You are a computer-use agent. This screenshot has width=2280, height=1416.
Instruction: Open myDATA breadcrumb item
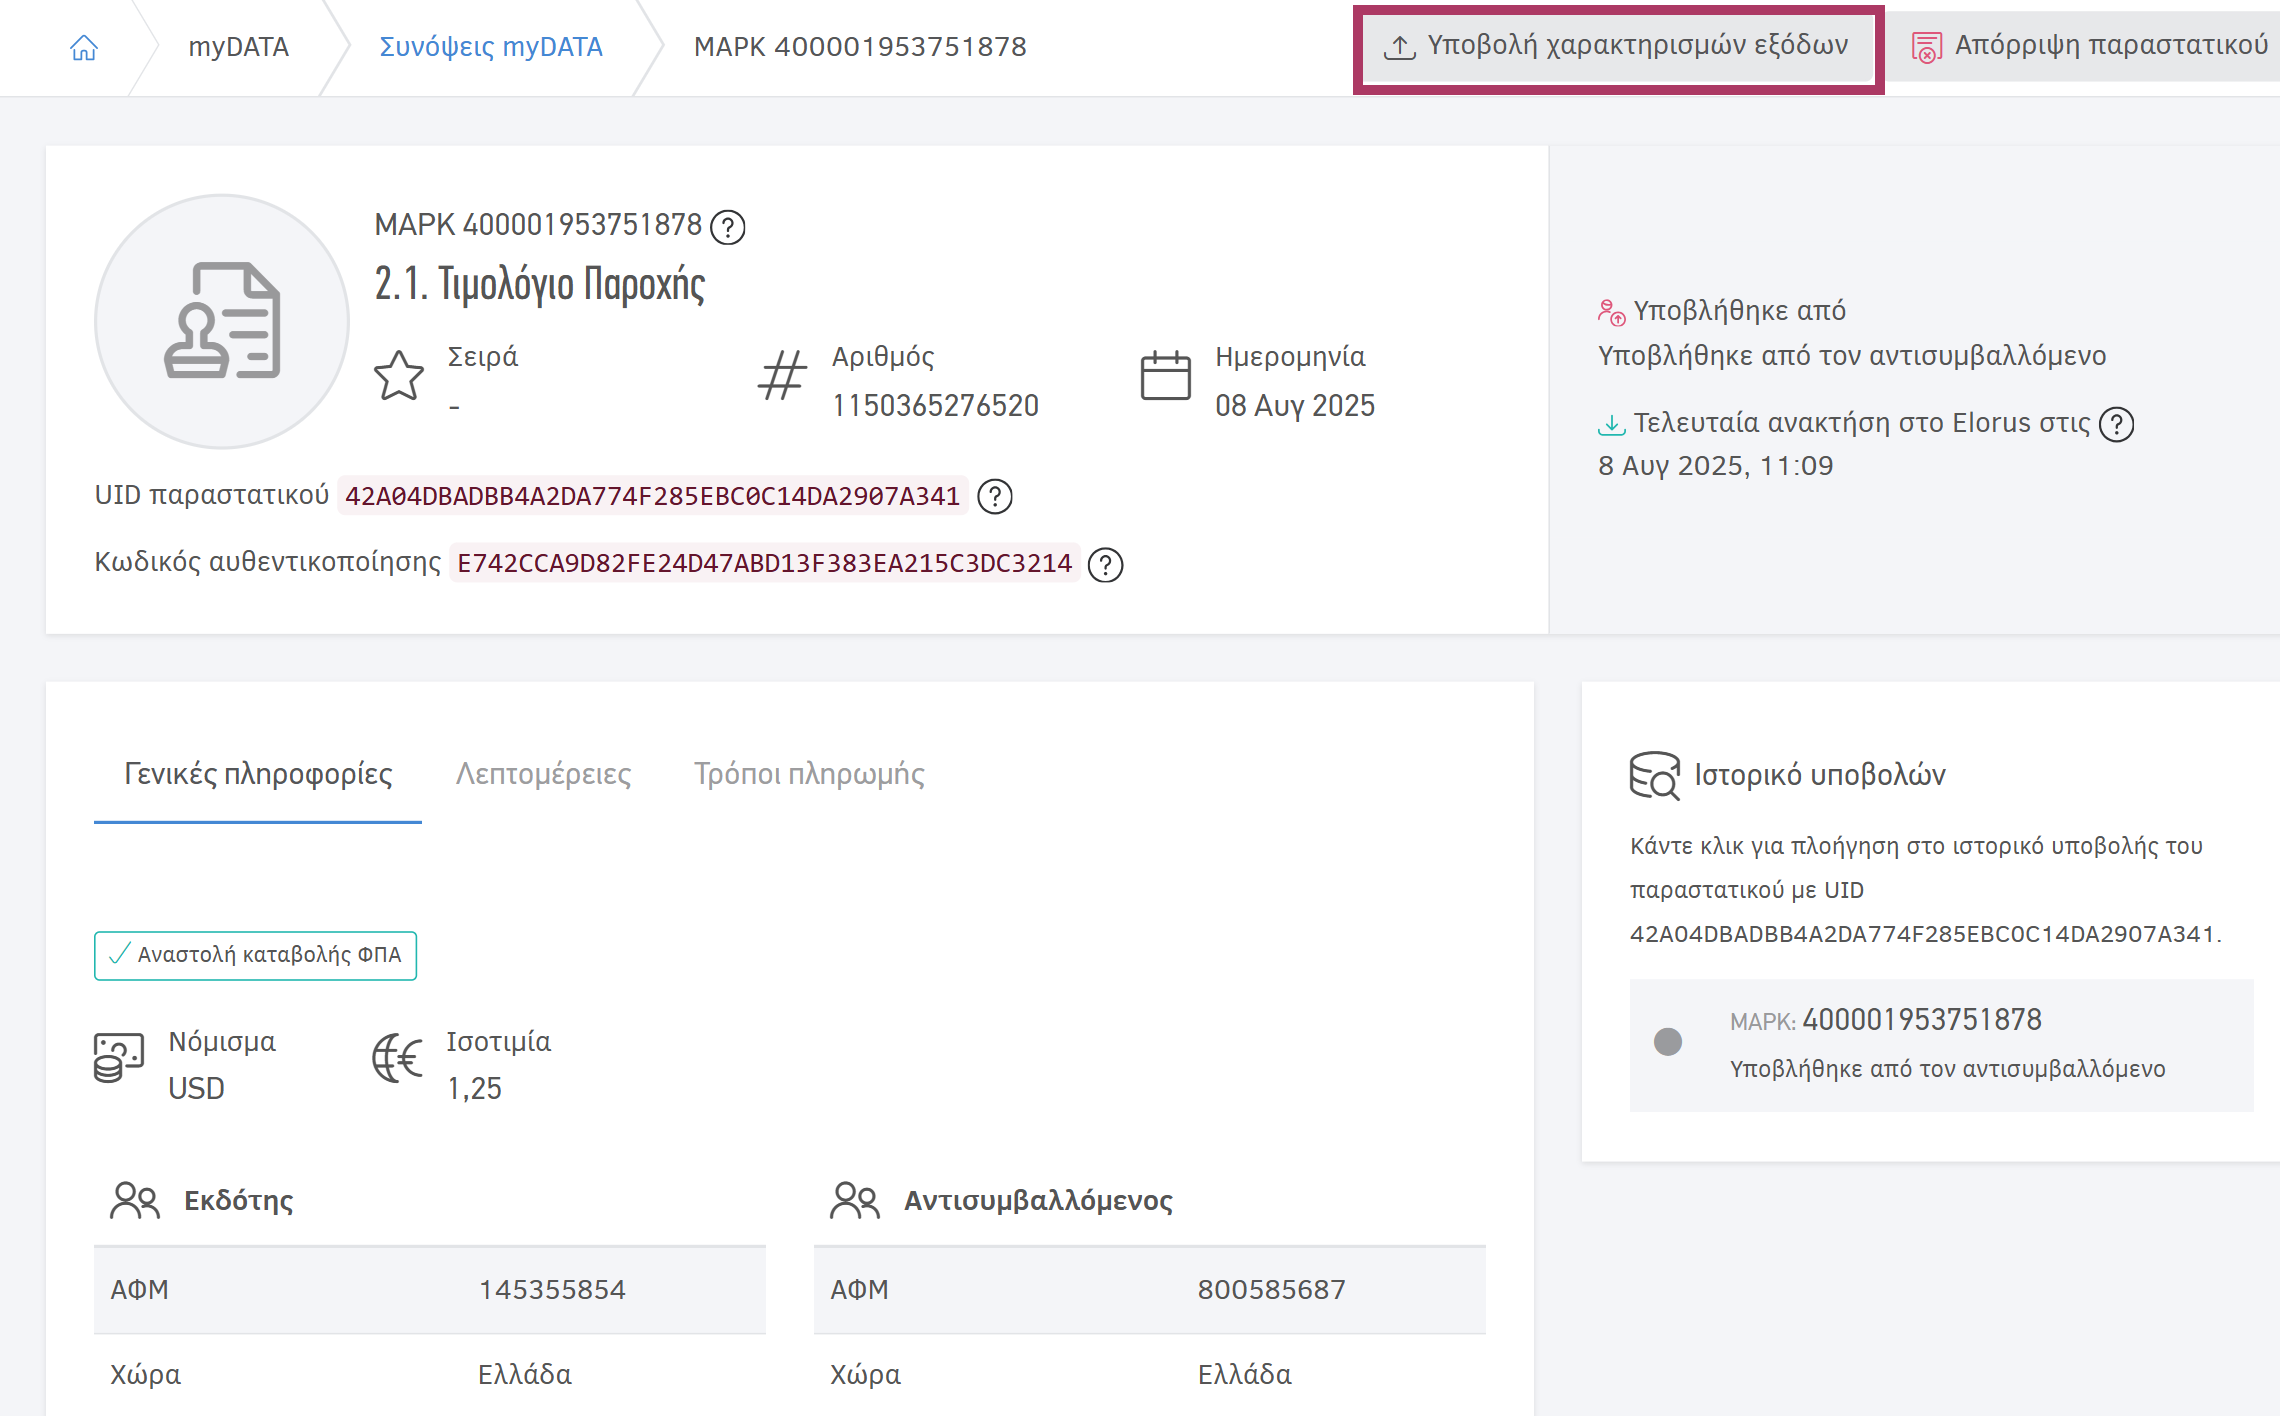click(238, 47)
